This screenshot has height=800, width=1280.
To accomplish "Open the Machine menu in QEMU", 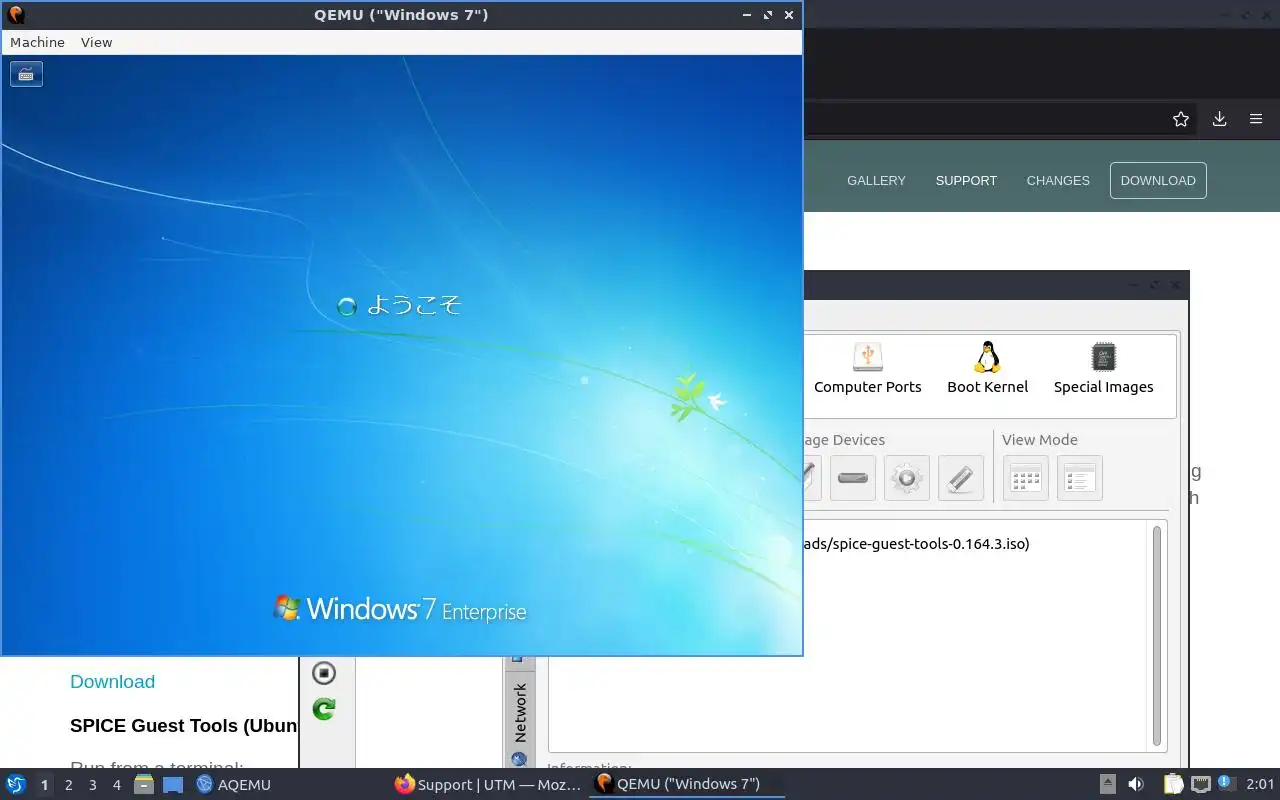I will pos(37,42).
